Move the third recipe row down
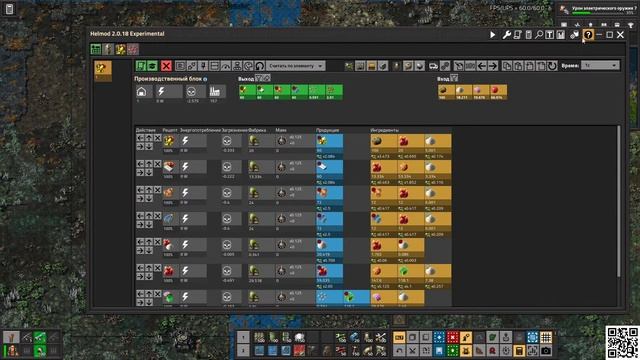The image size is (640, 360). pyautogui.click(x=149, y=199)
